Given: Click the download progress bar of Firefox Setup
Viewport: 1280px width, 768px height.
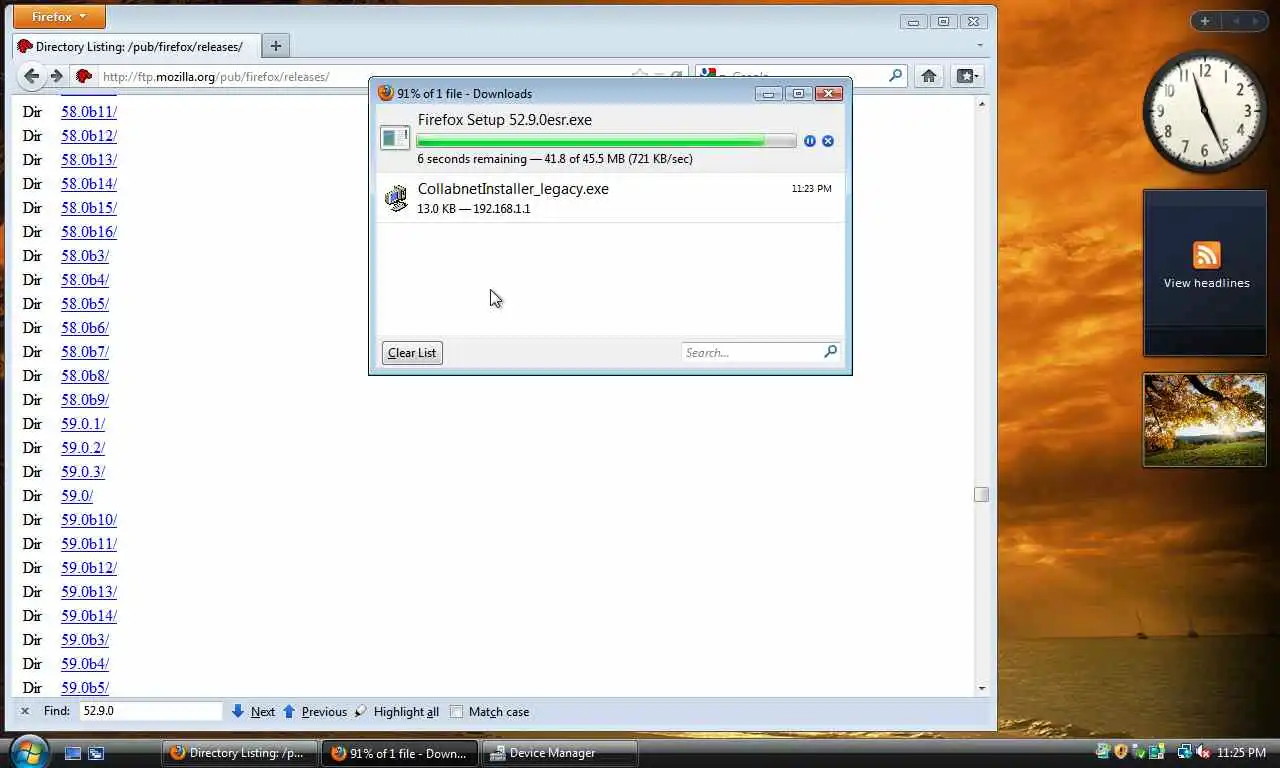Looking at the screenshot, I should (606, 141).
